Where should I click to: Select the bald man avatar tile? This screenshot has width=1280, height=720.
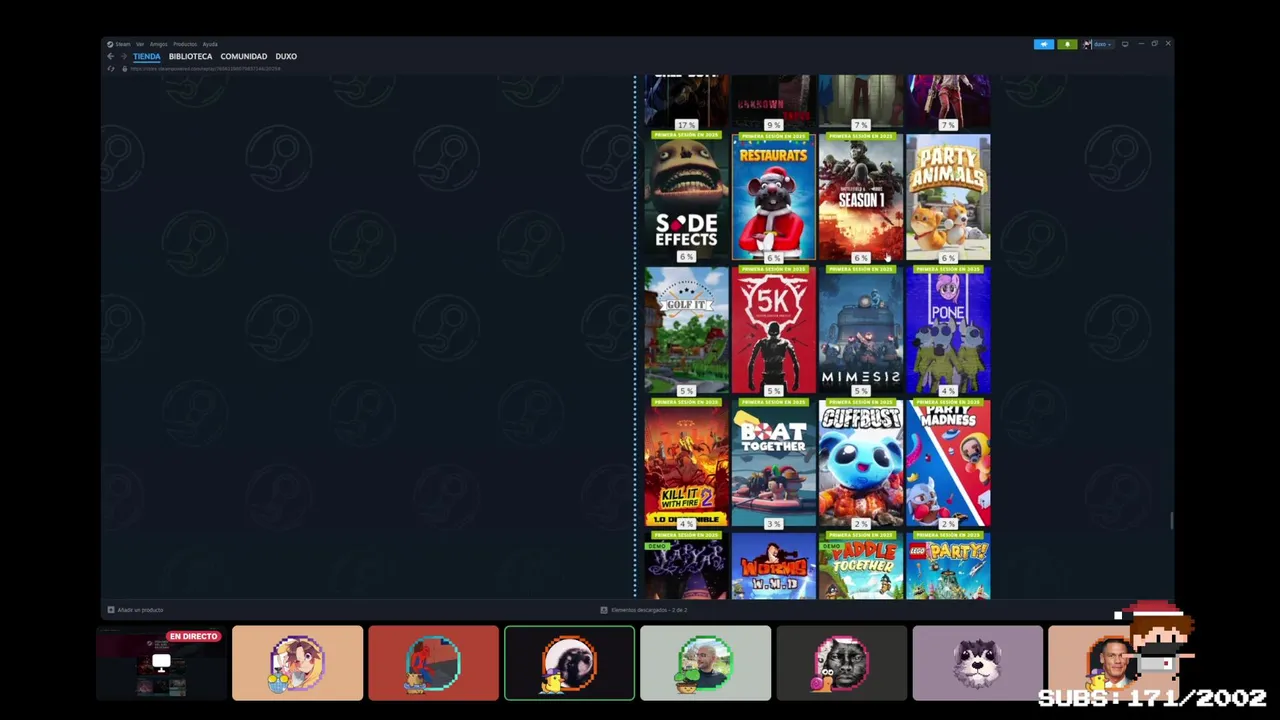[705, 663]
